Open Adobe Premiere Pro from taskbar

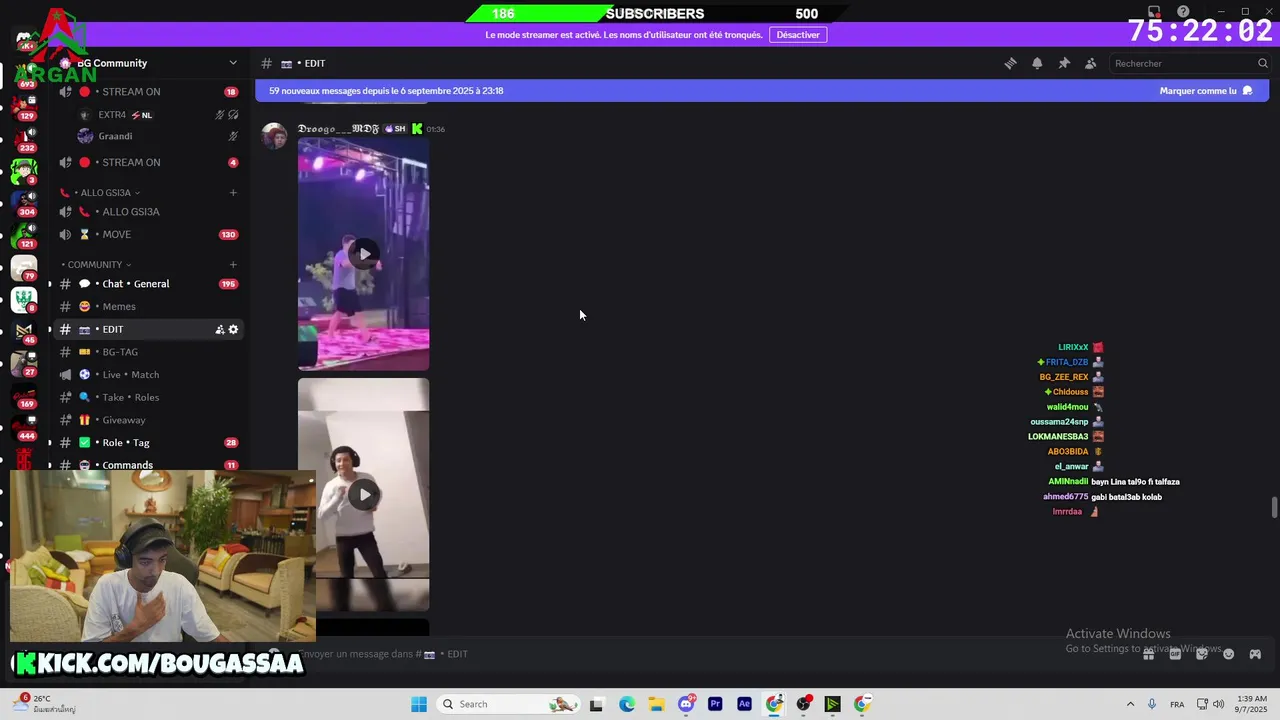click(715, 704)
